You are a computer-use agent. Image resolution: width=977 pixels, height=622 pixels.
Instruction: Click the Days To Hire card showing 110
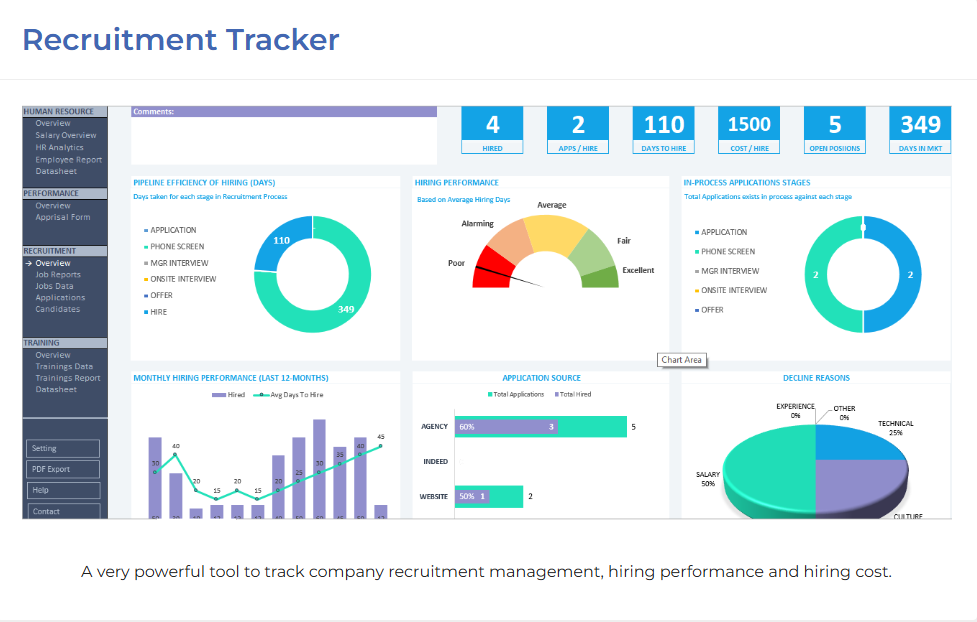664,130
